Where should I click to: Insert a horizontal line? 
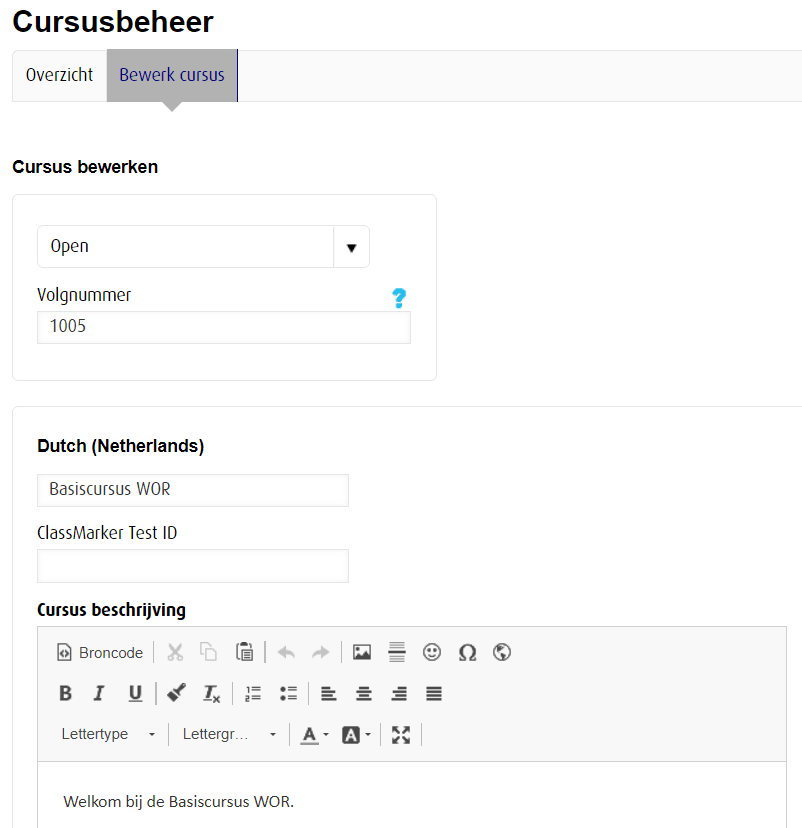pos(397,653)
